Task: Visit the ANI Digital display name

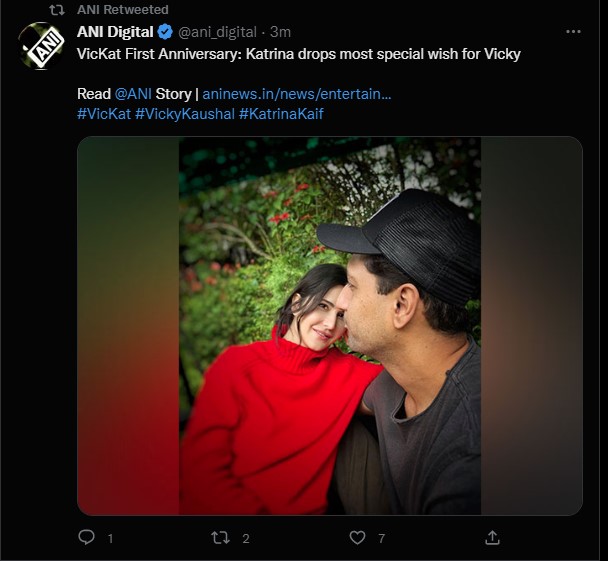Action: [x=115, y=32]
